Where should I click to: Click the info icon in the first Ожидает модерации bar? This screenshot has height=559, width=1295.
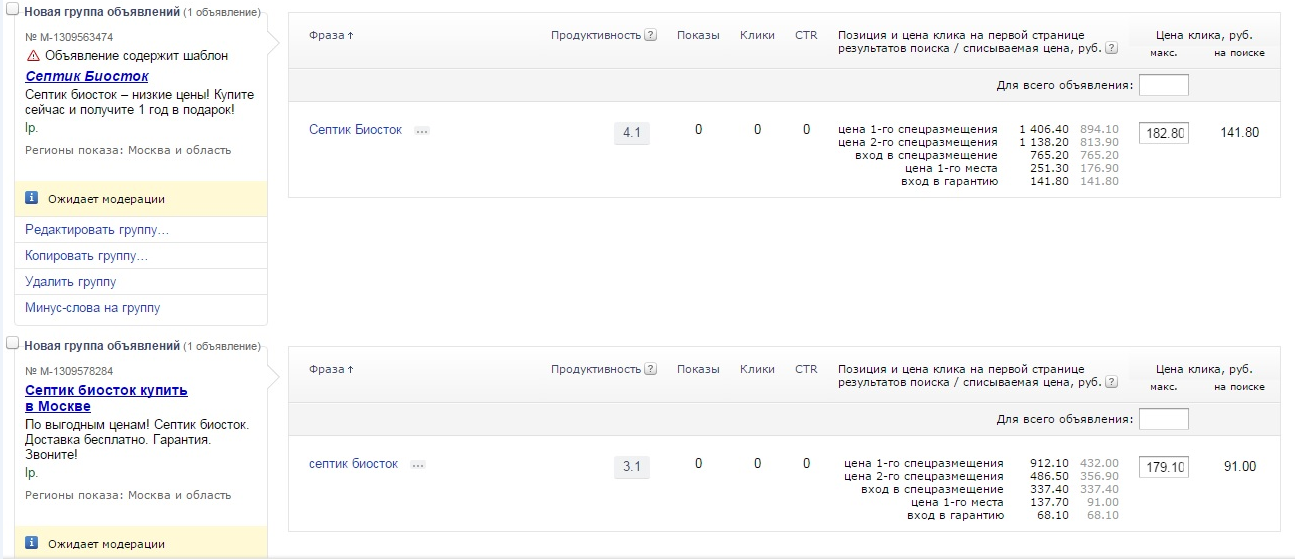pyautogui.click(x=32, y=198)
